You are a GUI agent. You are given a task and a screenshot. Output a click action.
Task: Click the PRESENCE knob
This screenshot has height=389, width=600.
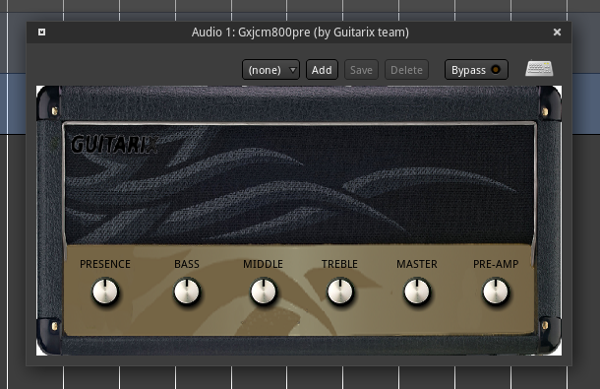click(105, 291)
